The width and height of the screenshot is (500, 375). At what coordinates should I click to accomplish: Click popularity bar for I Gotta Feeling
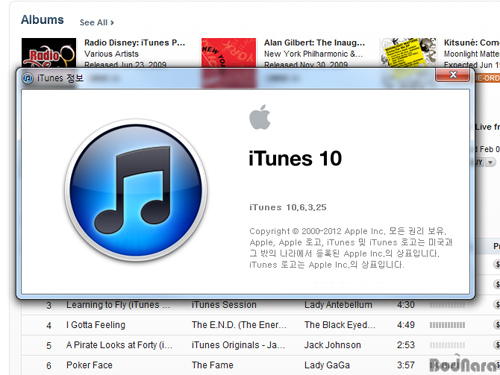coord(447,325)
